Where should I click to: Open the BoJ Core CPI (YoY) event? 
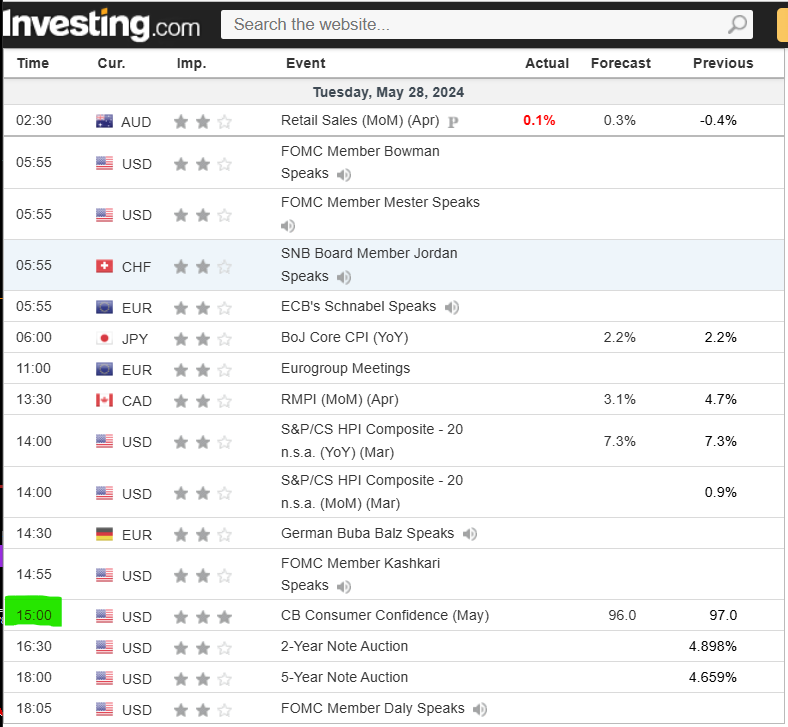click(345, 337)
